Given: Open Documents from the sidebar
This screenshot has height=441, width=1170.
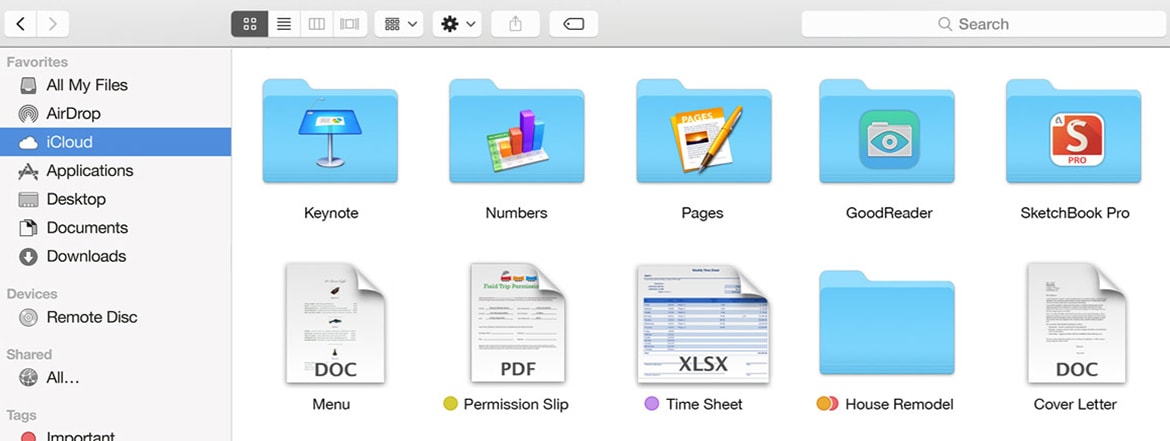Looking at the screenshot, I should point(116,228).
